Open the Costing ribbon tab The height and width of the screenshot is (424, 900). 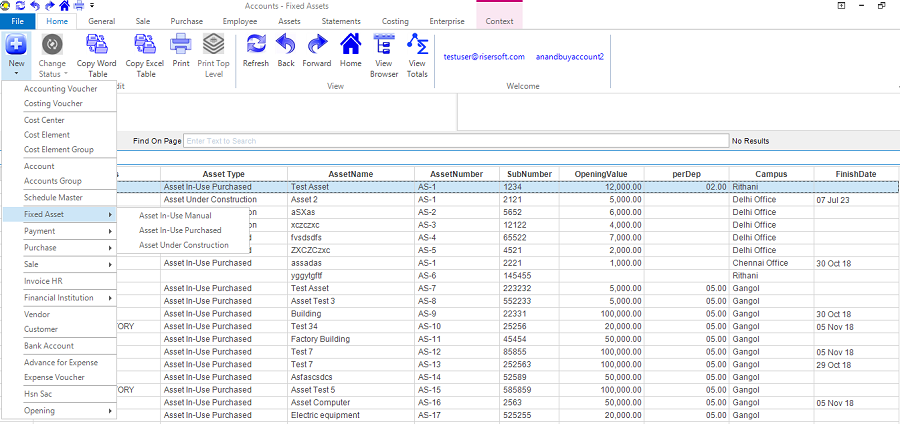click(x=394, y=20)
